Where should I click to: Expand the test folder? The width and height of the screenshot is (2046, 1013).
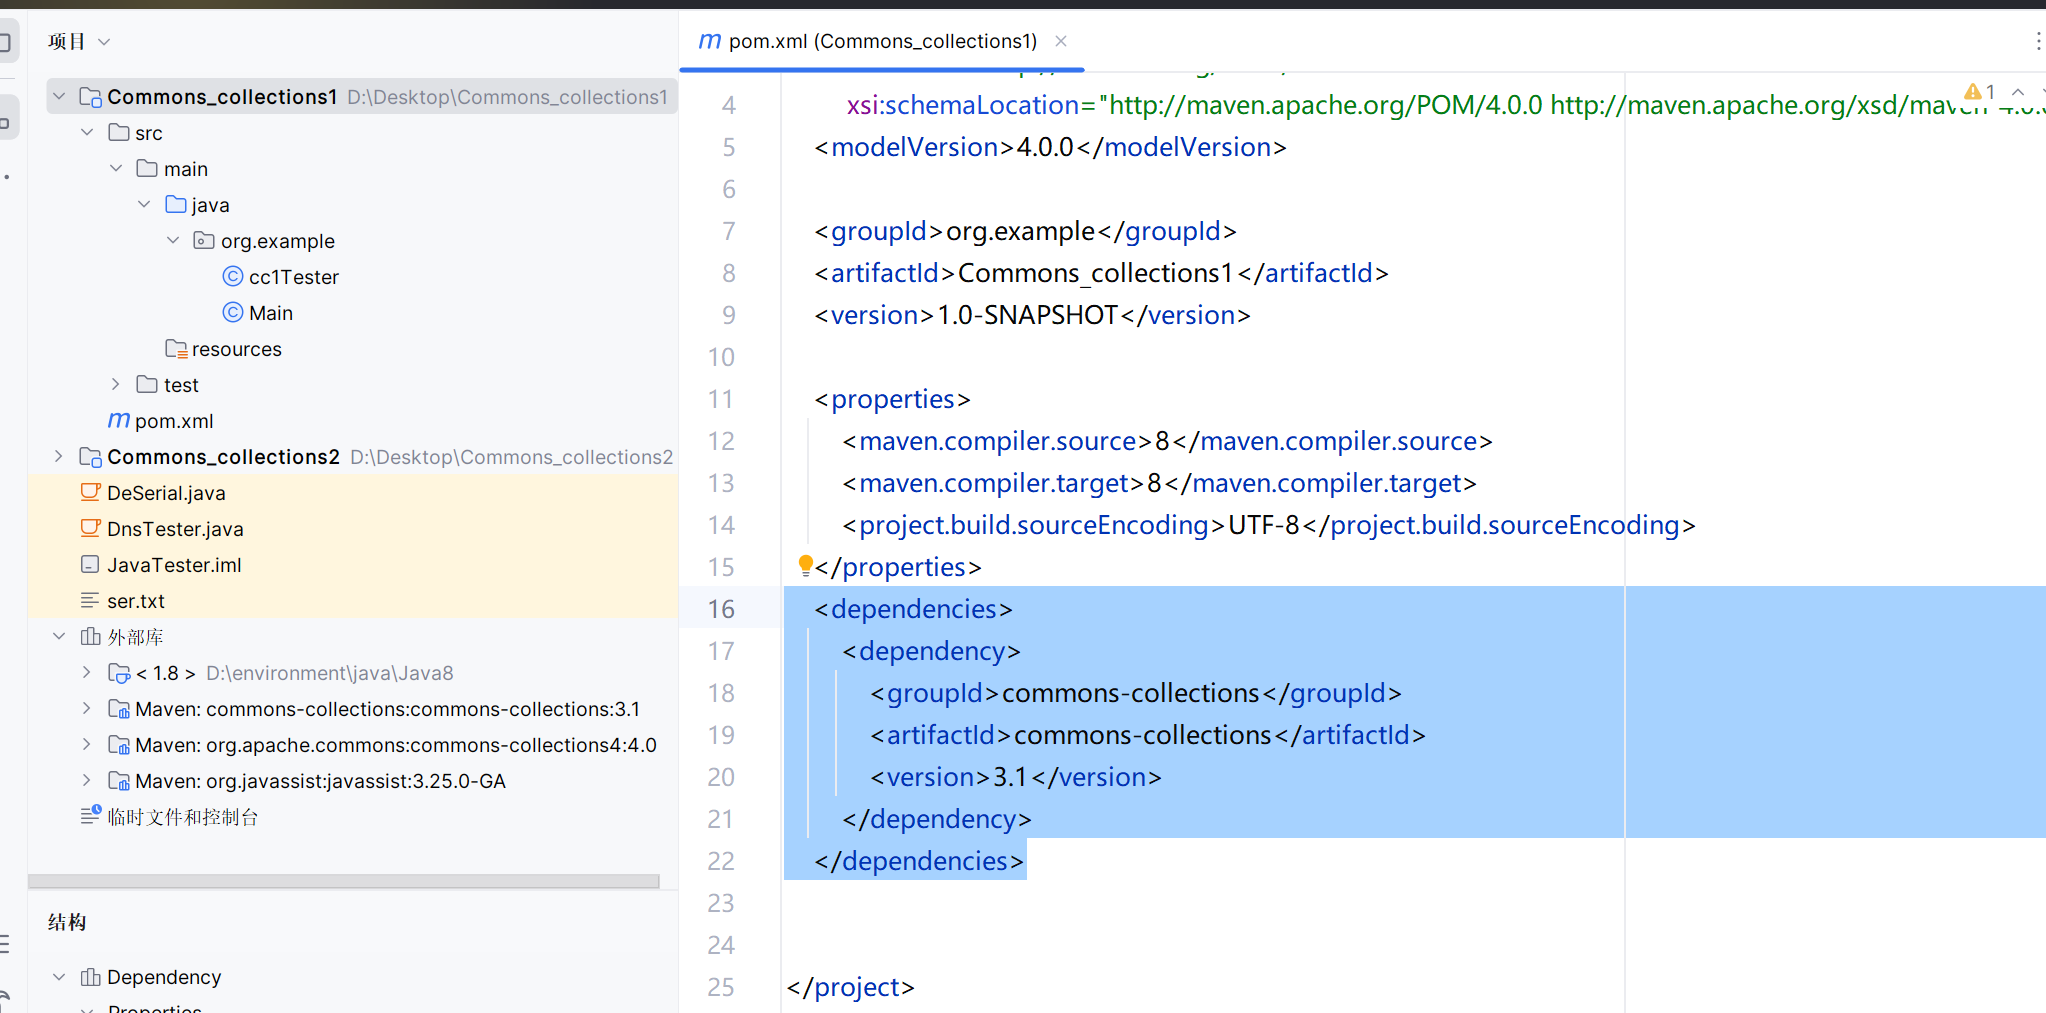coord(116,384)
